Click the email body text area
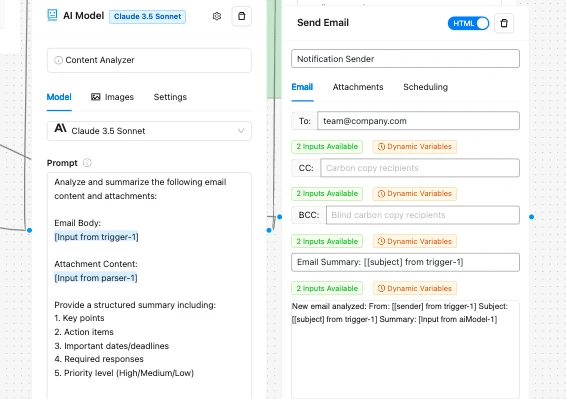The height and width of the screenshot is (399, 566). click(x=405, y=349)
